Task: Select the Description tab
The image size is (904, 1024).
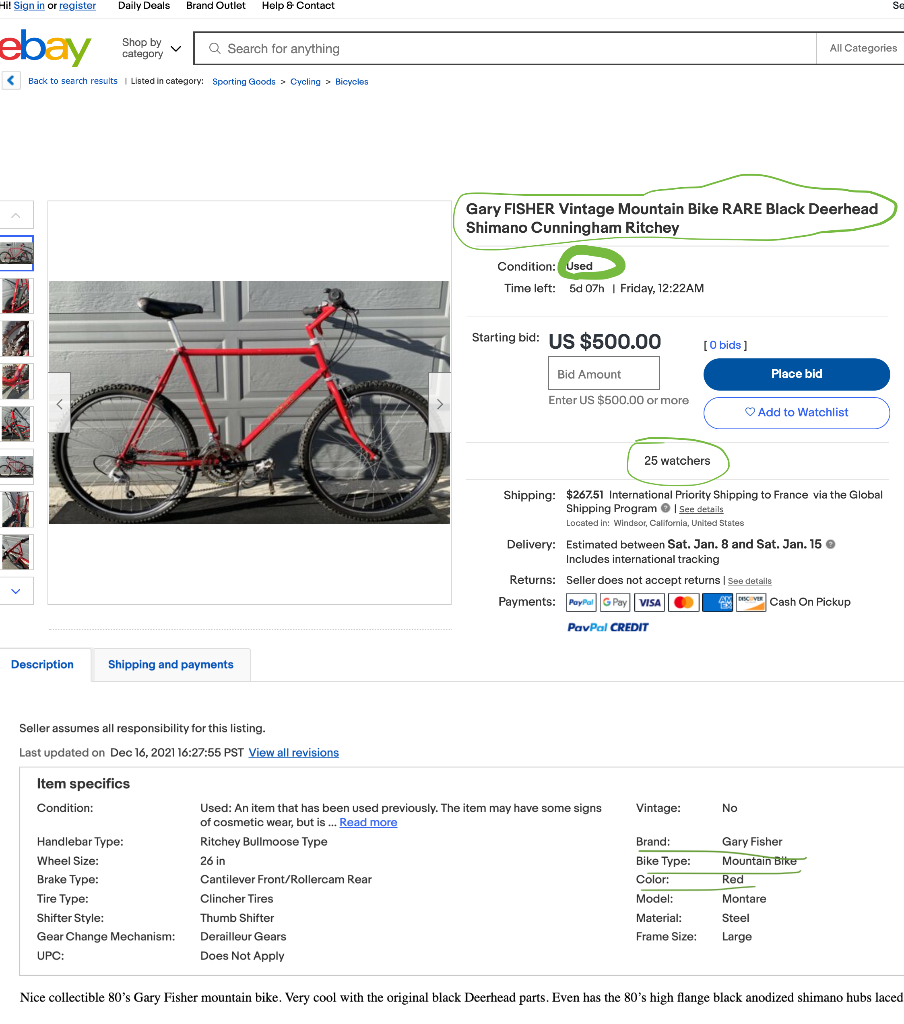Action: 42,664
